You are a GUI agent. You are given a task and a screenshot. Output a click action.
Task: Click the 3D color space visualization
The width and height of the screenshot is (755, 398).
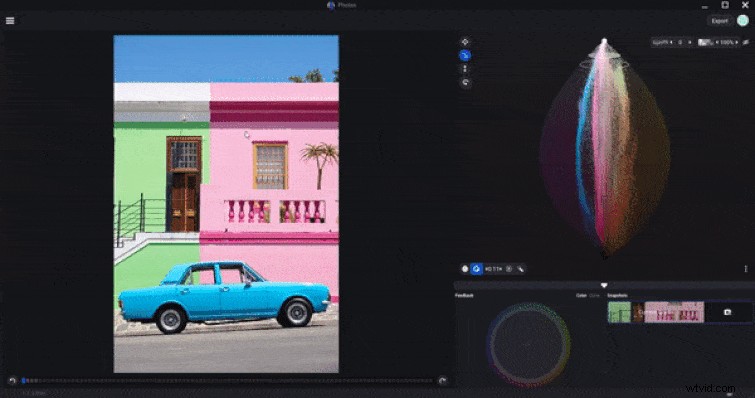(x=605, y=148)
